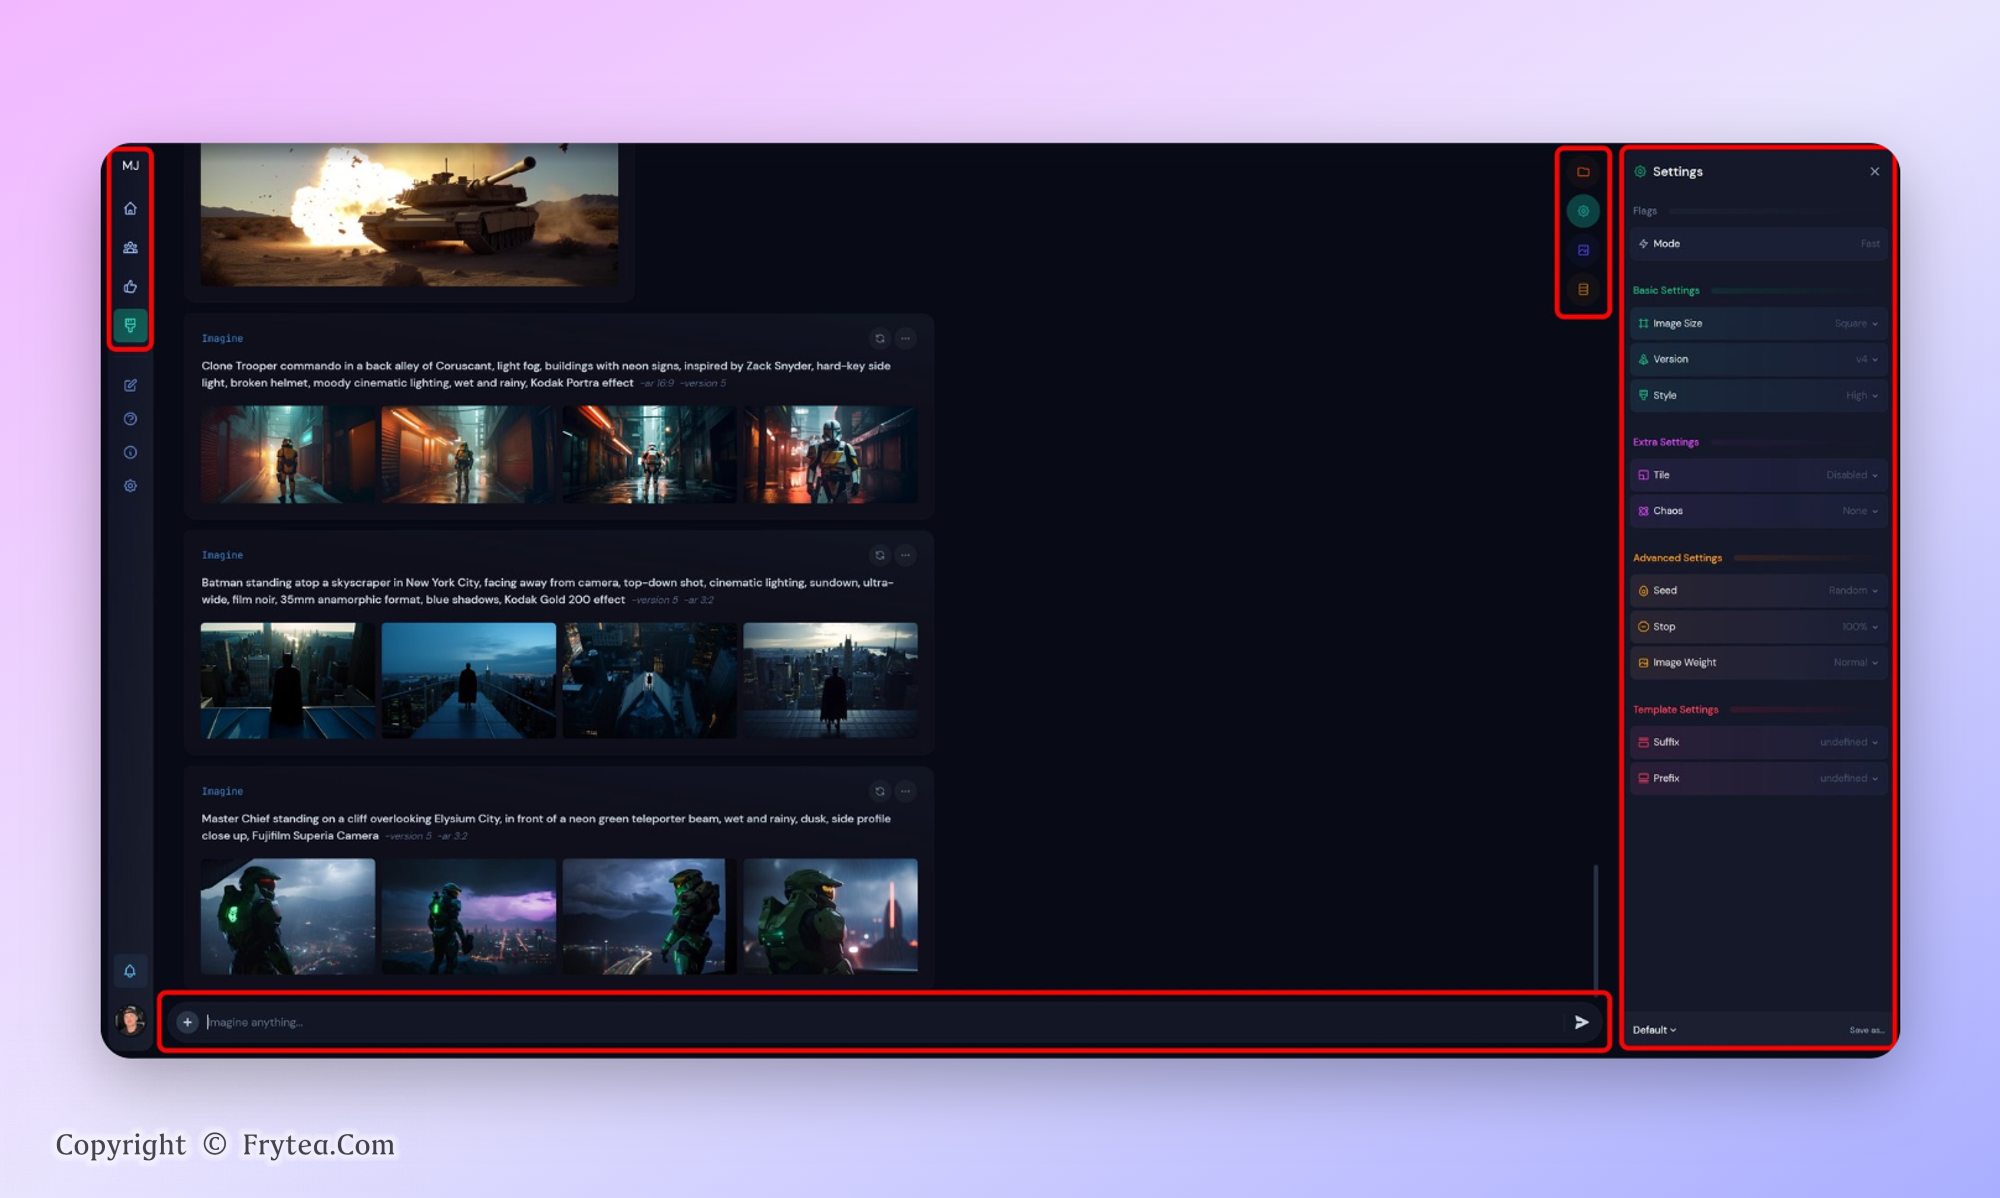Open first Master Chief thumbnail
2000x1198 pixels.
click(288, 916)
